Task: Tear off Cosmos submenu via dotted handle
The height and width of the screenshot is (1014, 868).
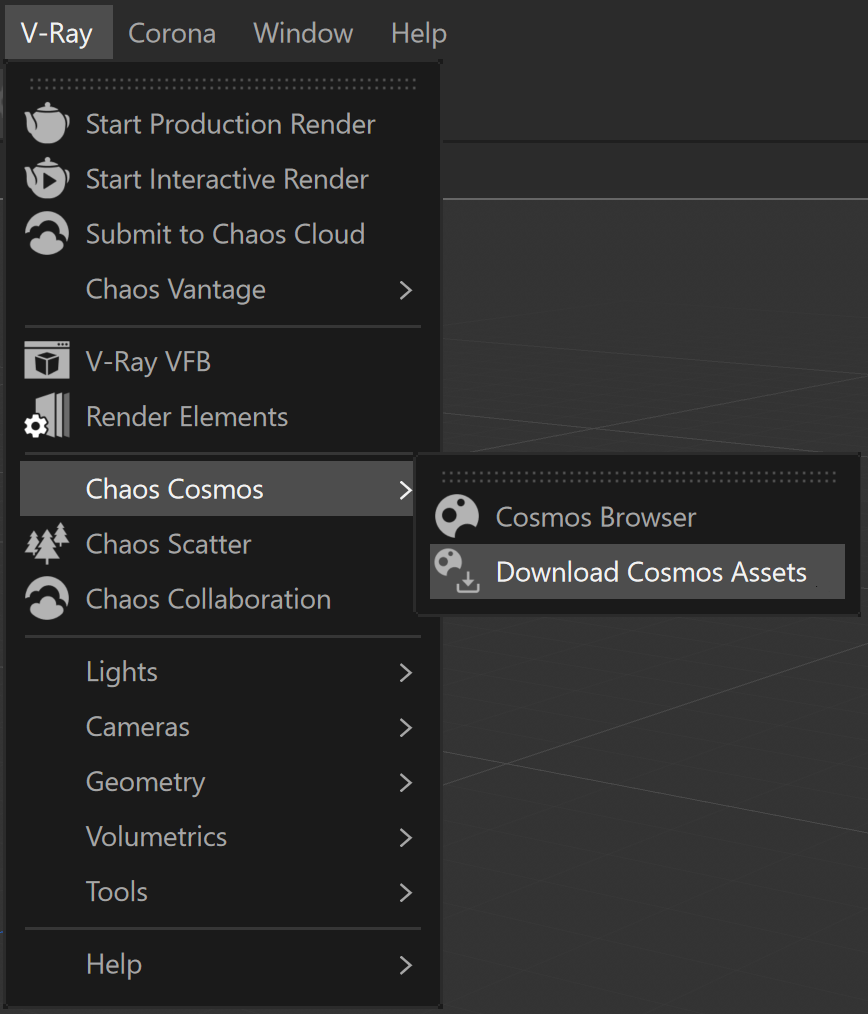Action: pos(639,477)
